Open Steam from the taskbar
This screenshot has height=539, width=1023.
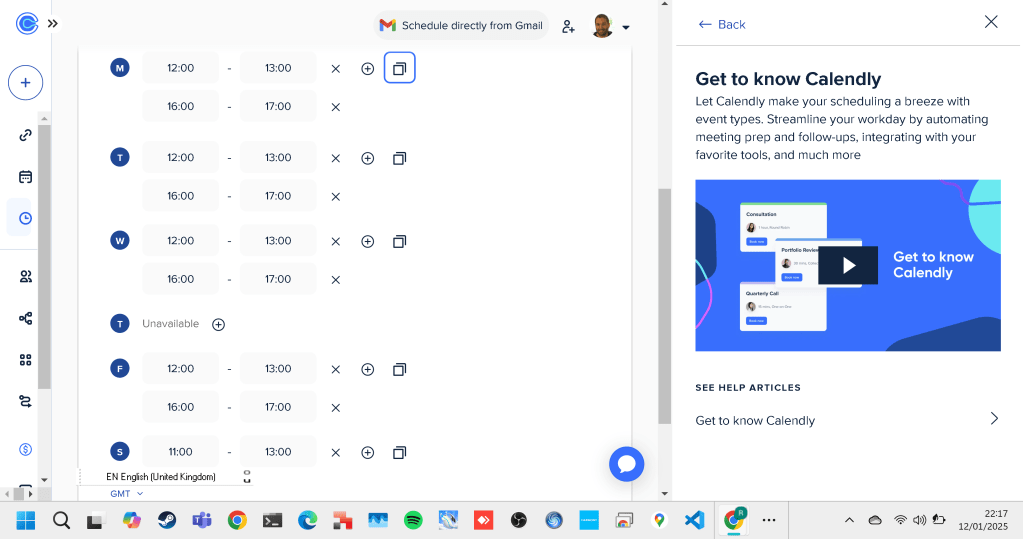[167, 521]
